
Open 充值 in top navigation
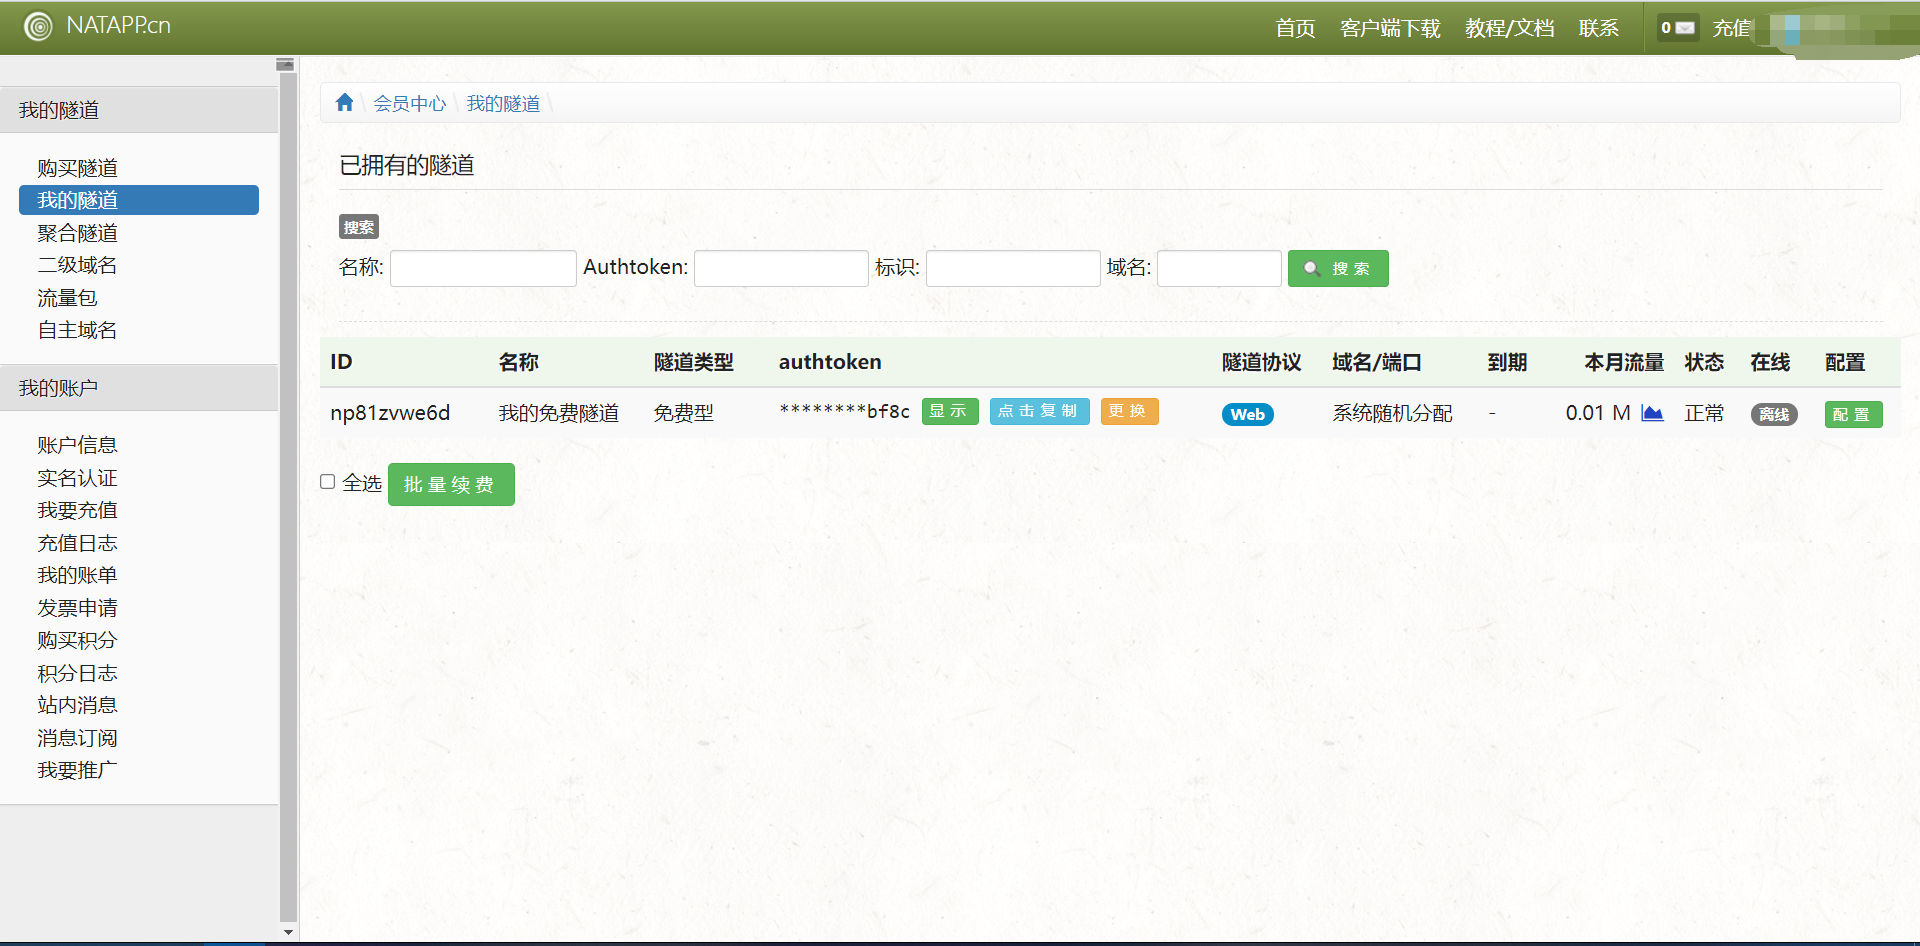1732,28
